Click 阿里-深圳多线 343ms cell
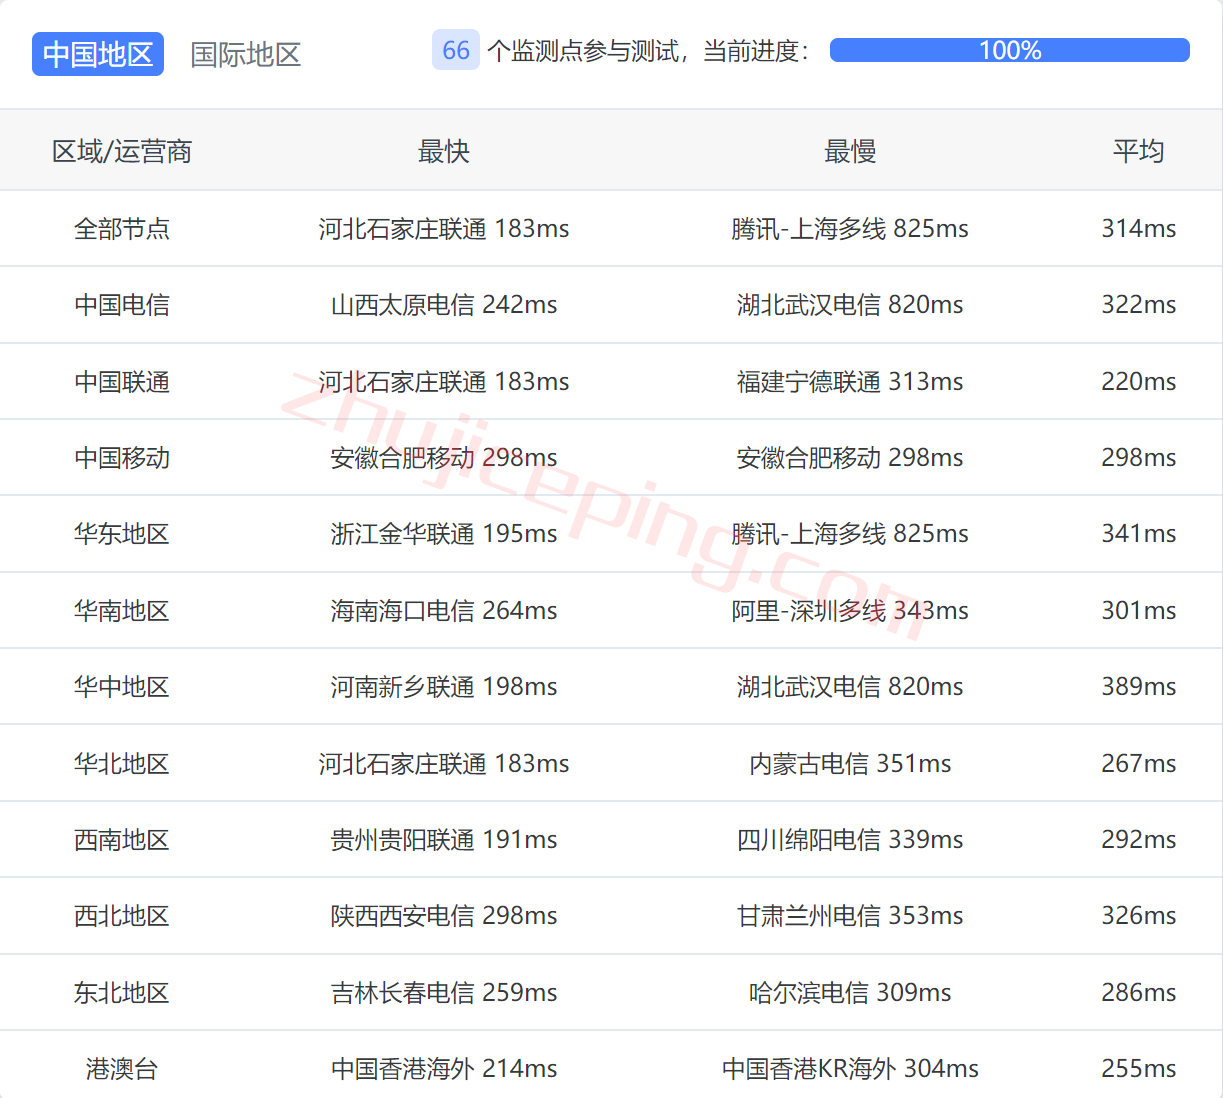This screenshot has width=1223, height=1098. click(850, 610)
